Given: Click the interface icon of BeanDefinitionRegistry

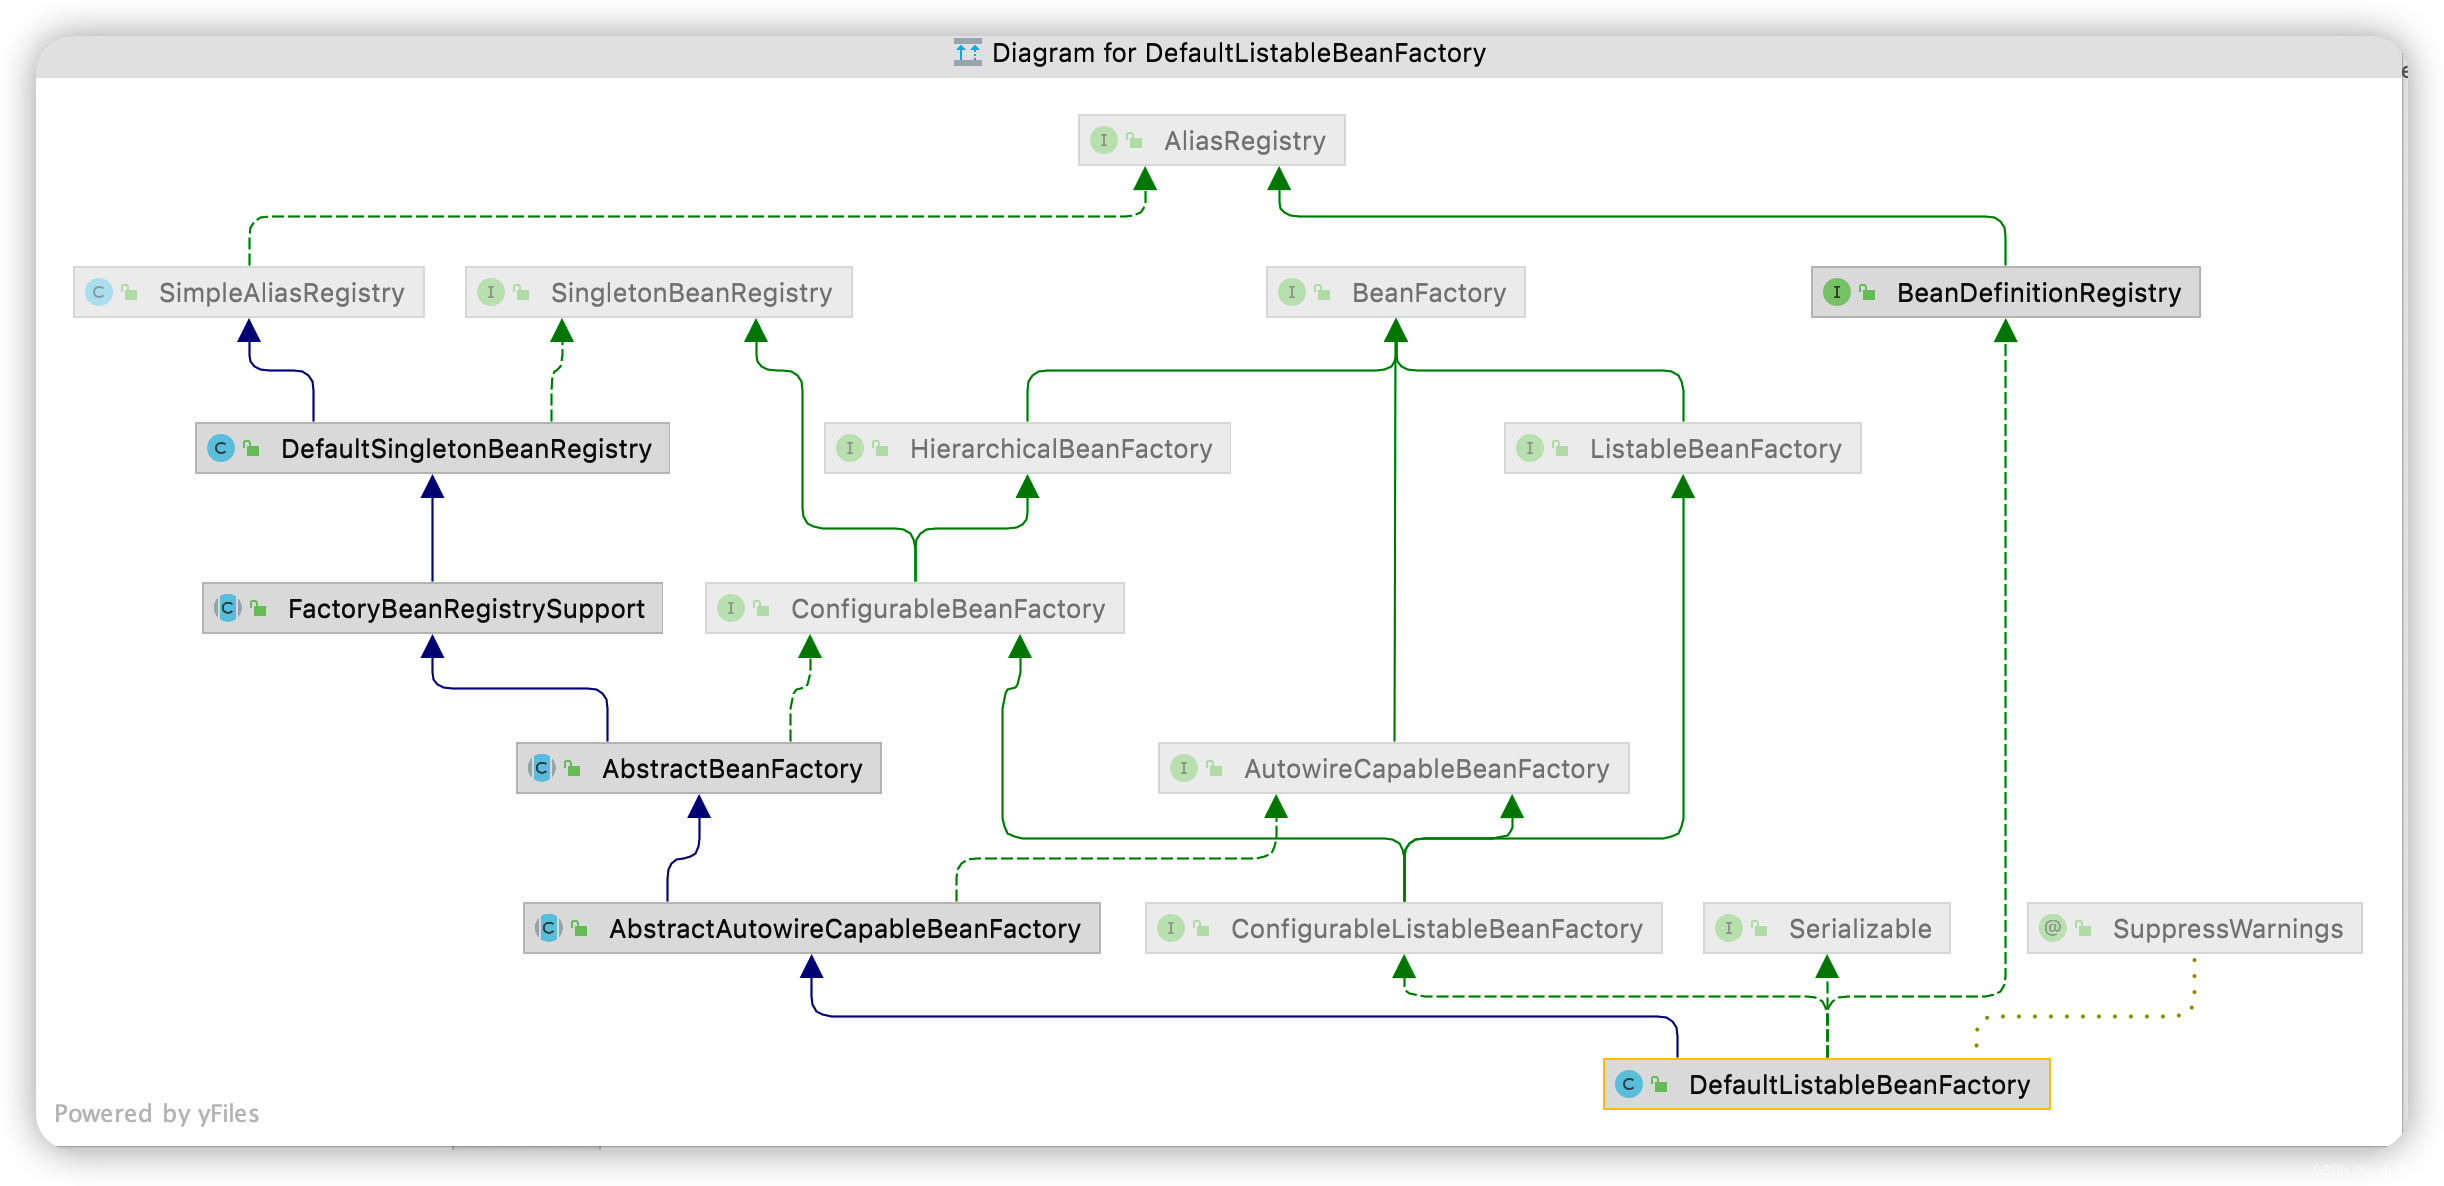Looking at the screenshot, I should point(1836,292).
